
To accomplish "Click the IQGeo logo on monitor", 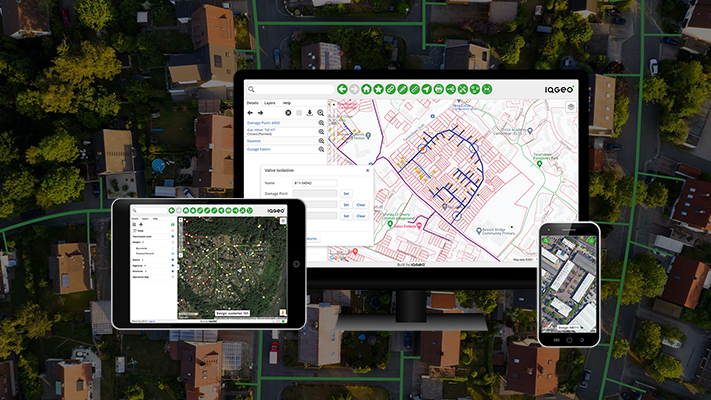I will pos(559,89).
